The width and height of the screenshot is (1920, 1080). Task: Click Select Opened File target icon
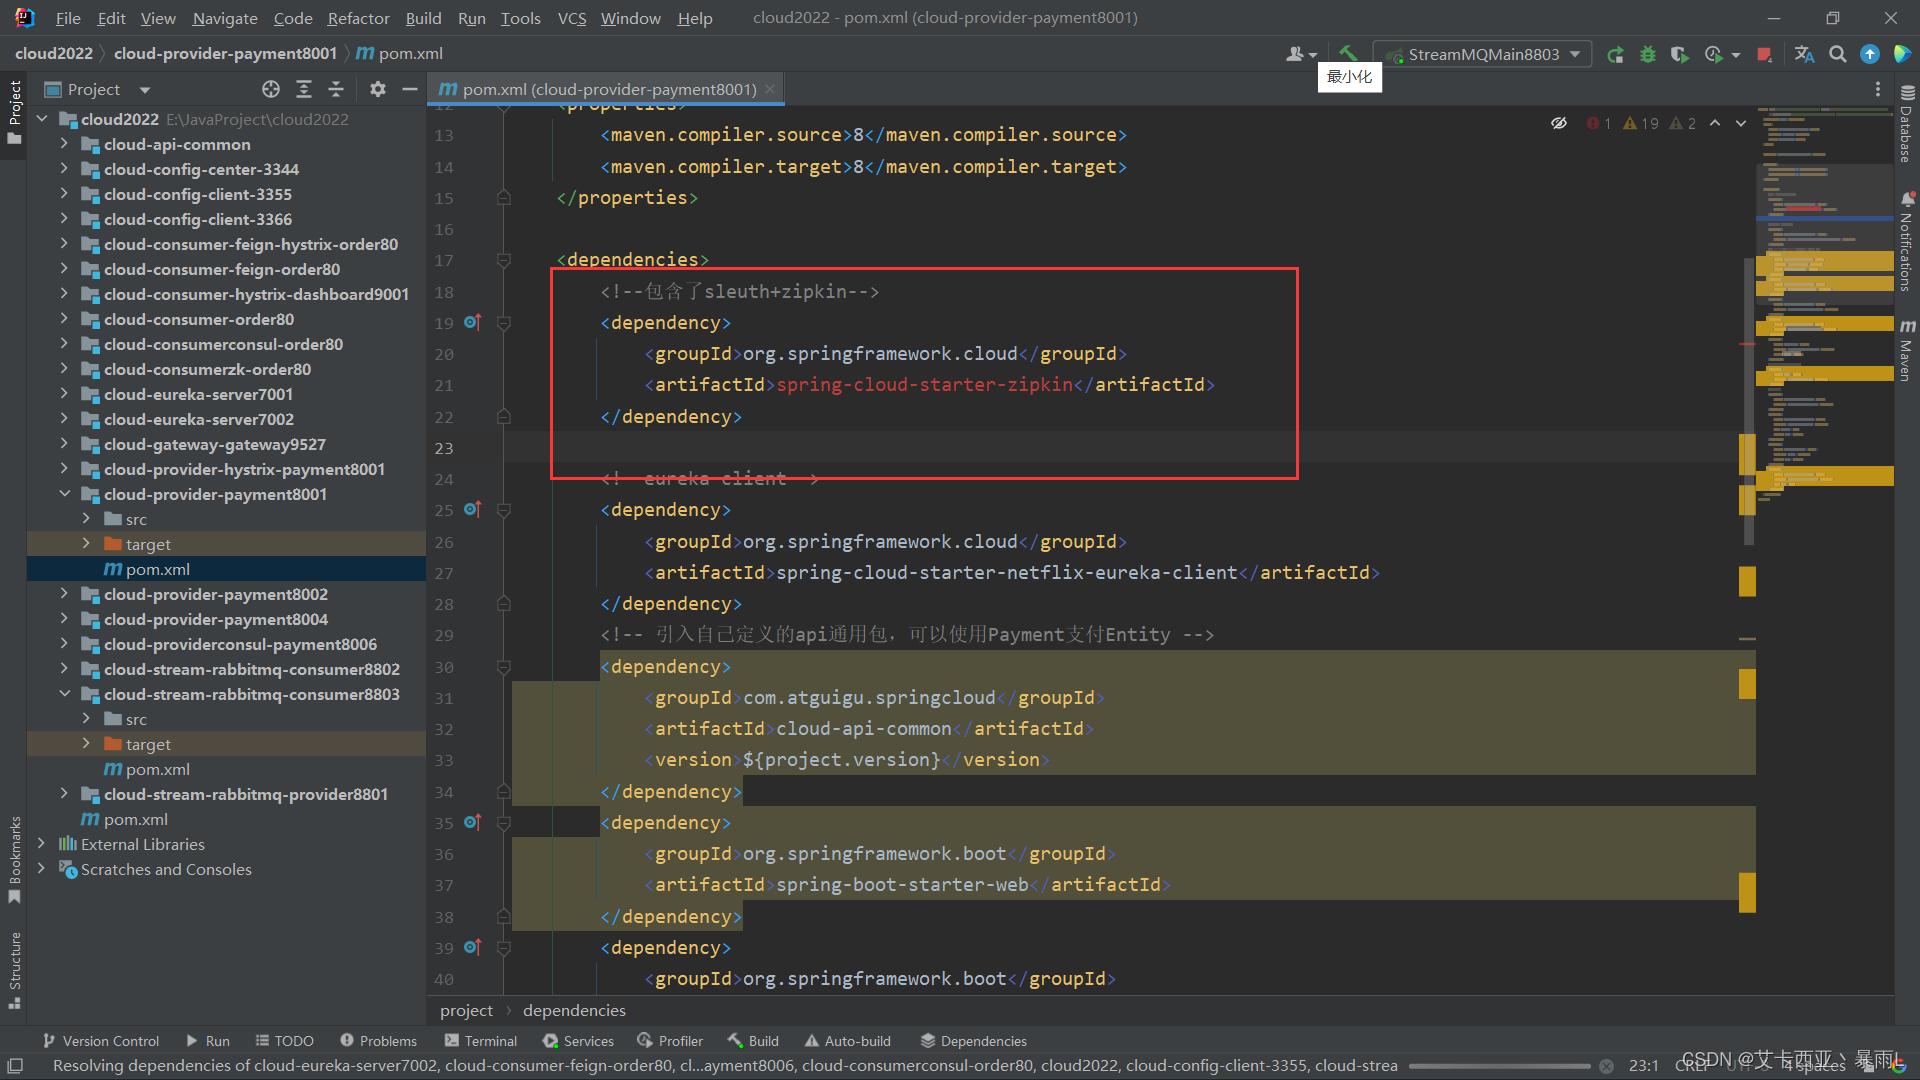271,89
